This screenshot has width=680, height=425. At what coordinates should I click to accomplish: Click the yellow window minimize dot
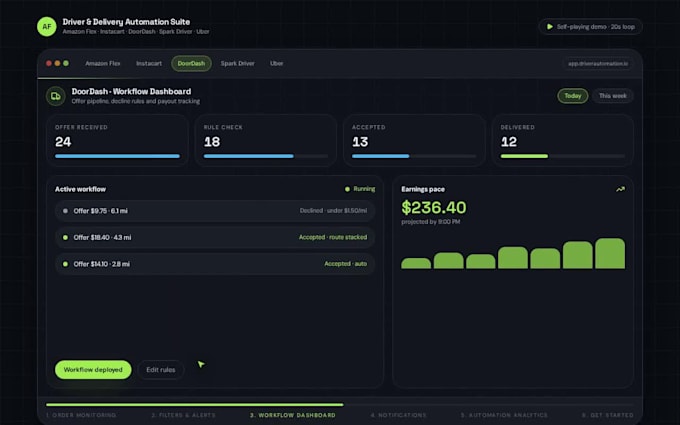57,63
